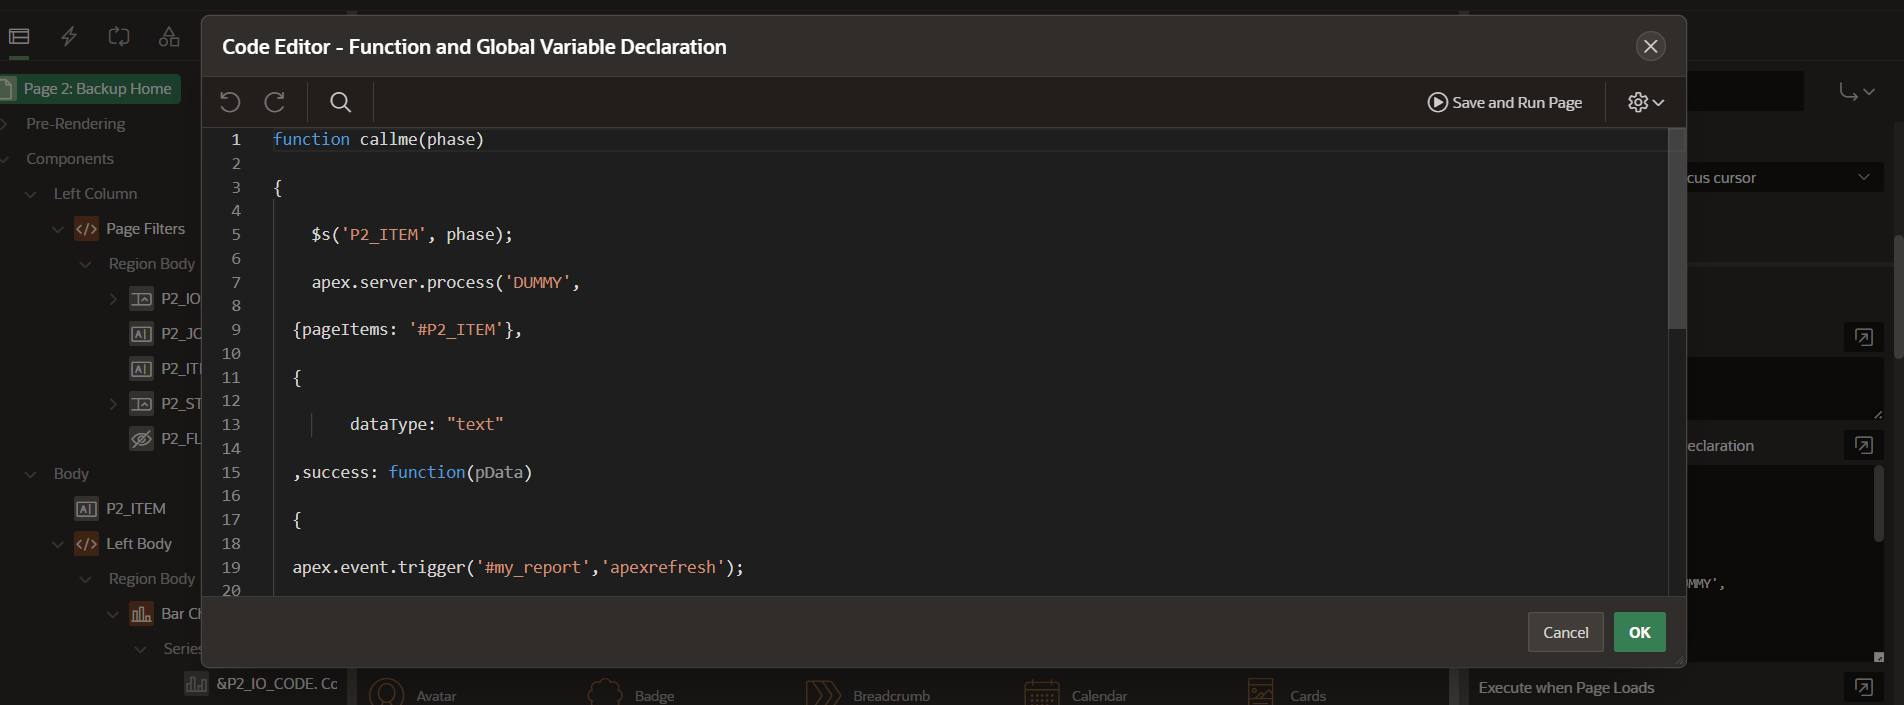
Task: Click line number 13 in the gutter
Action: (x=231, y=424)
